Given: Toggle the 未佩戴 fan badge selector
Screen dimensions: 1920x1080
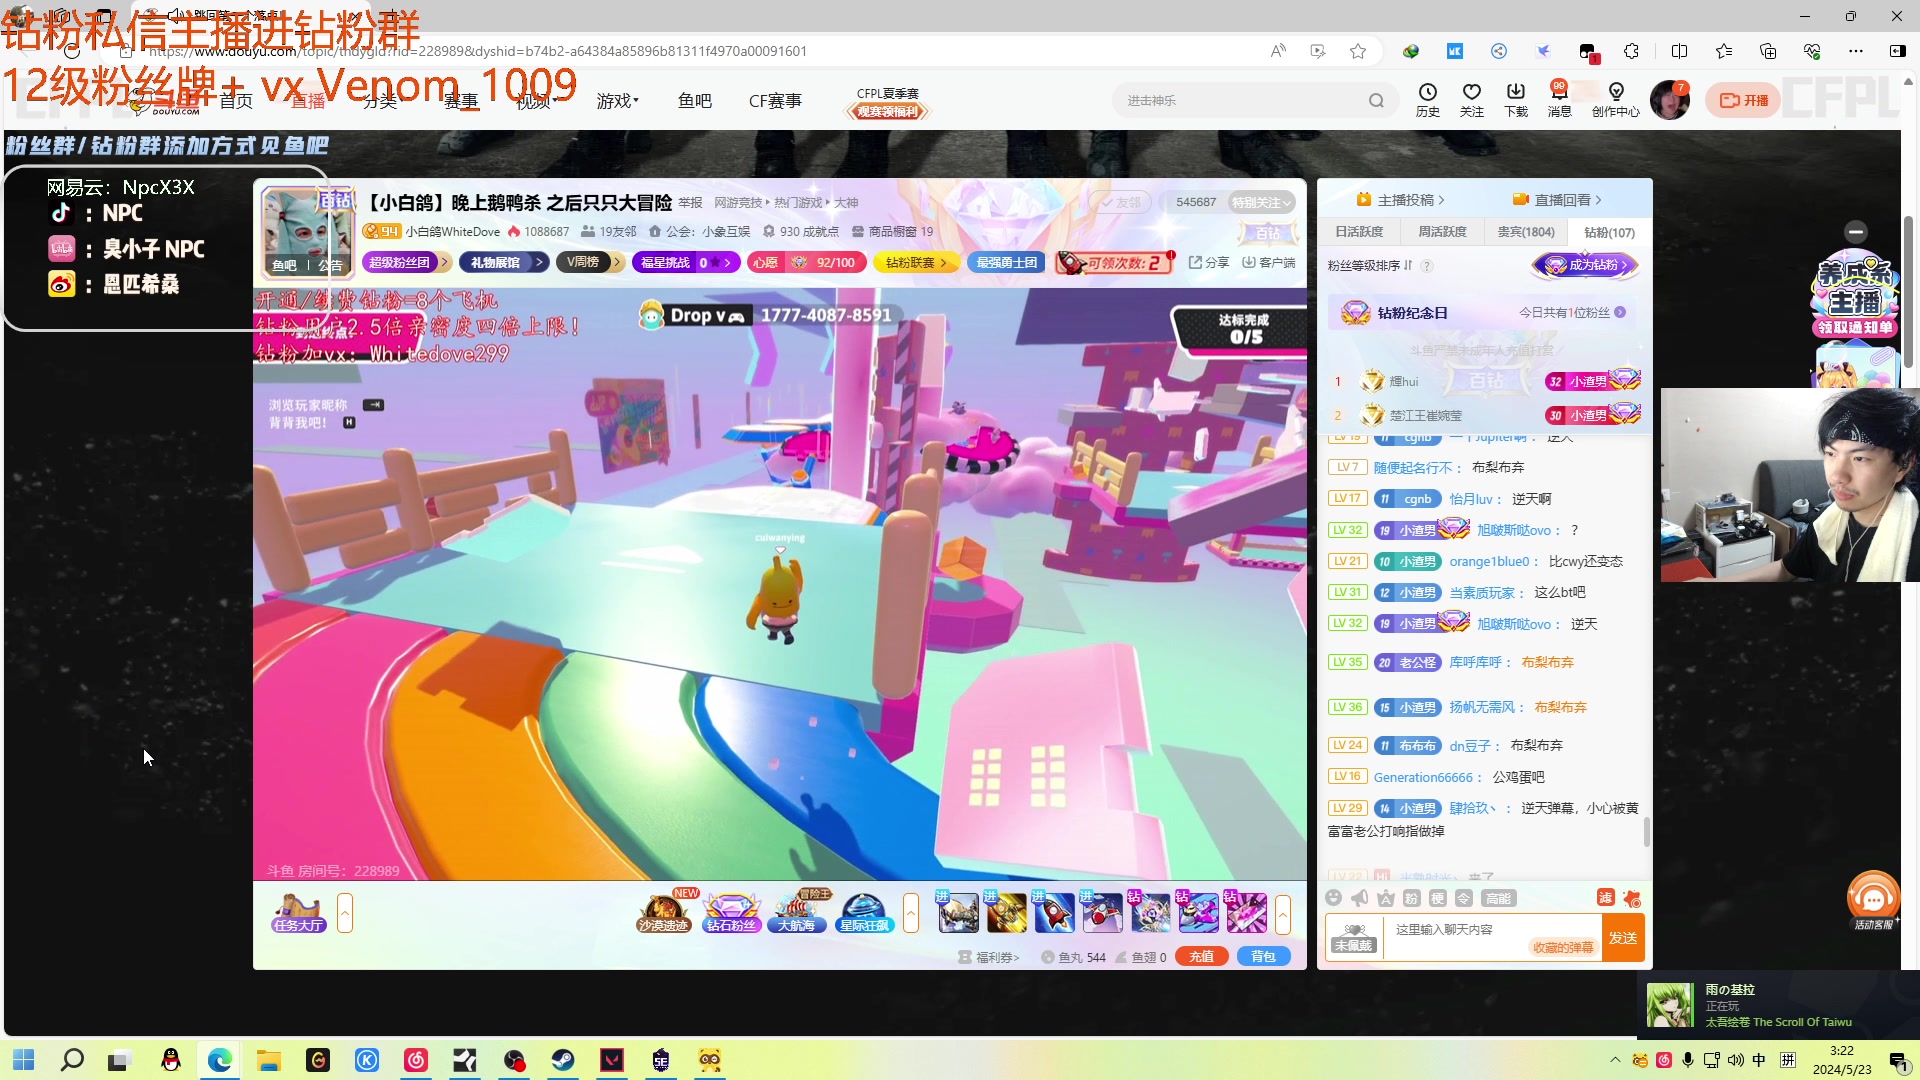Looking at the screenshot, I should point(1354,938).
